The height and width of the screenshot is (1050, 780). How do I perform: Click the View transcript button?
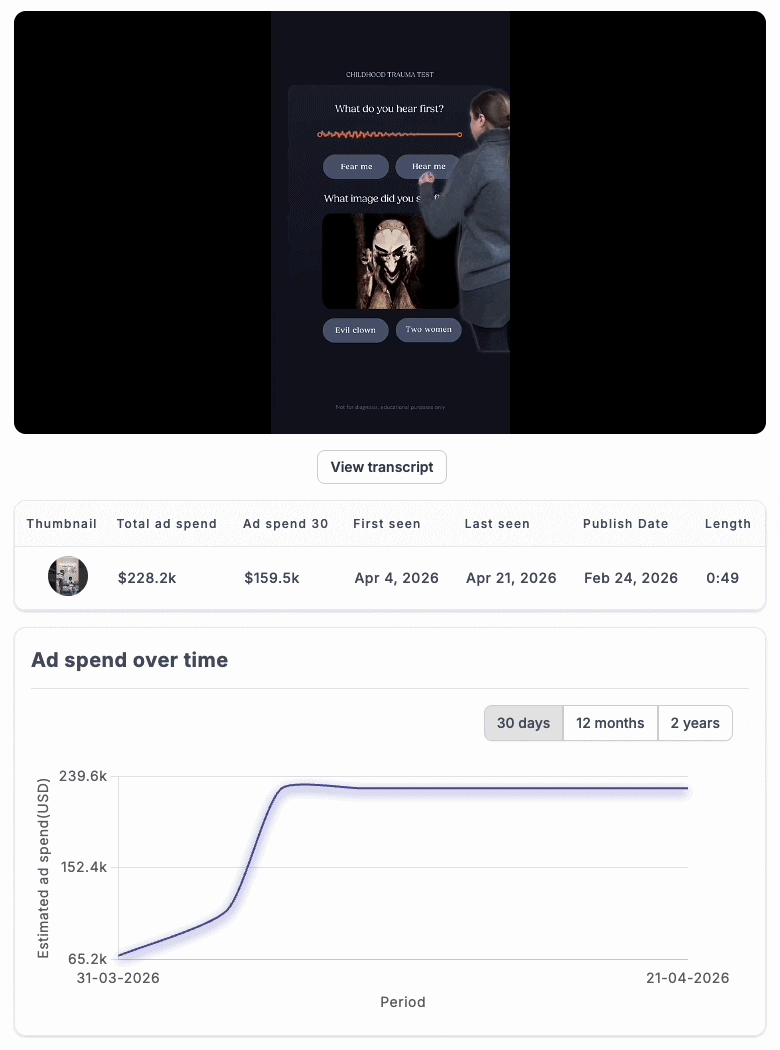[382, 467]
